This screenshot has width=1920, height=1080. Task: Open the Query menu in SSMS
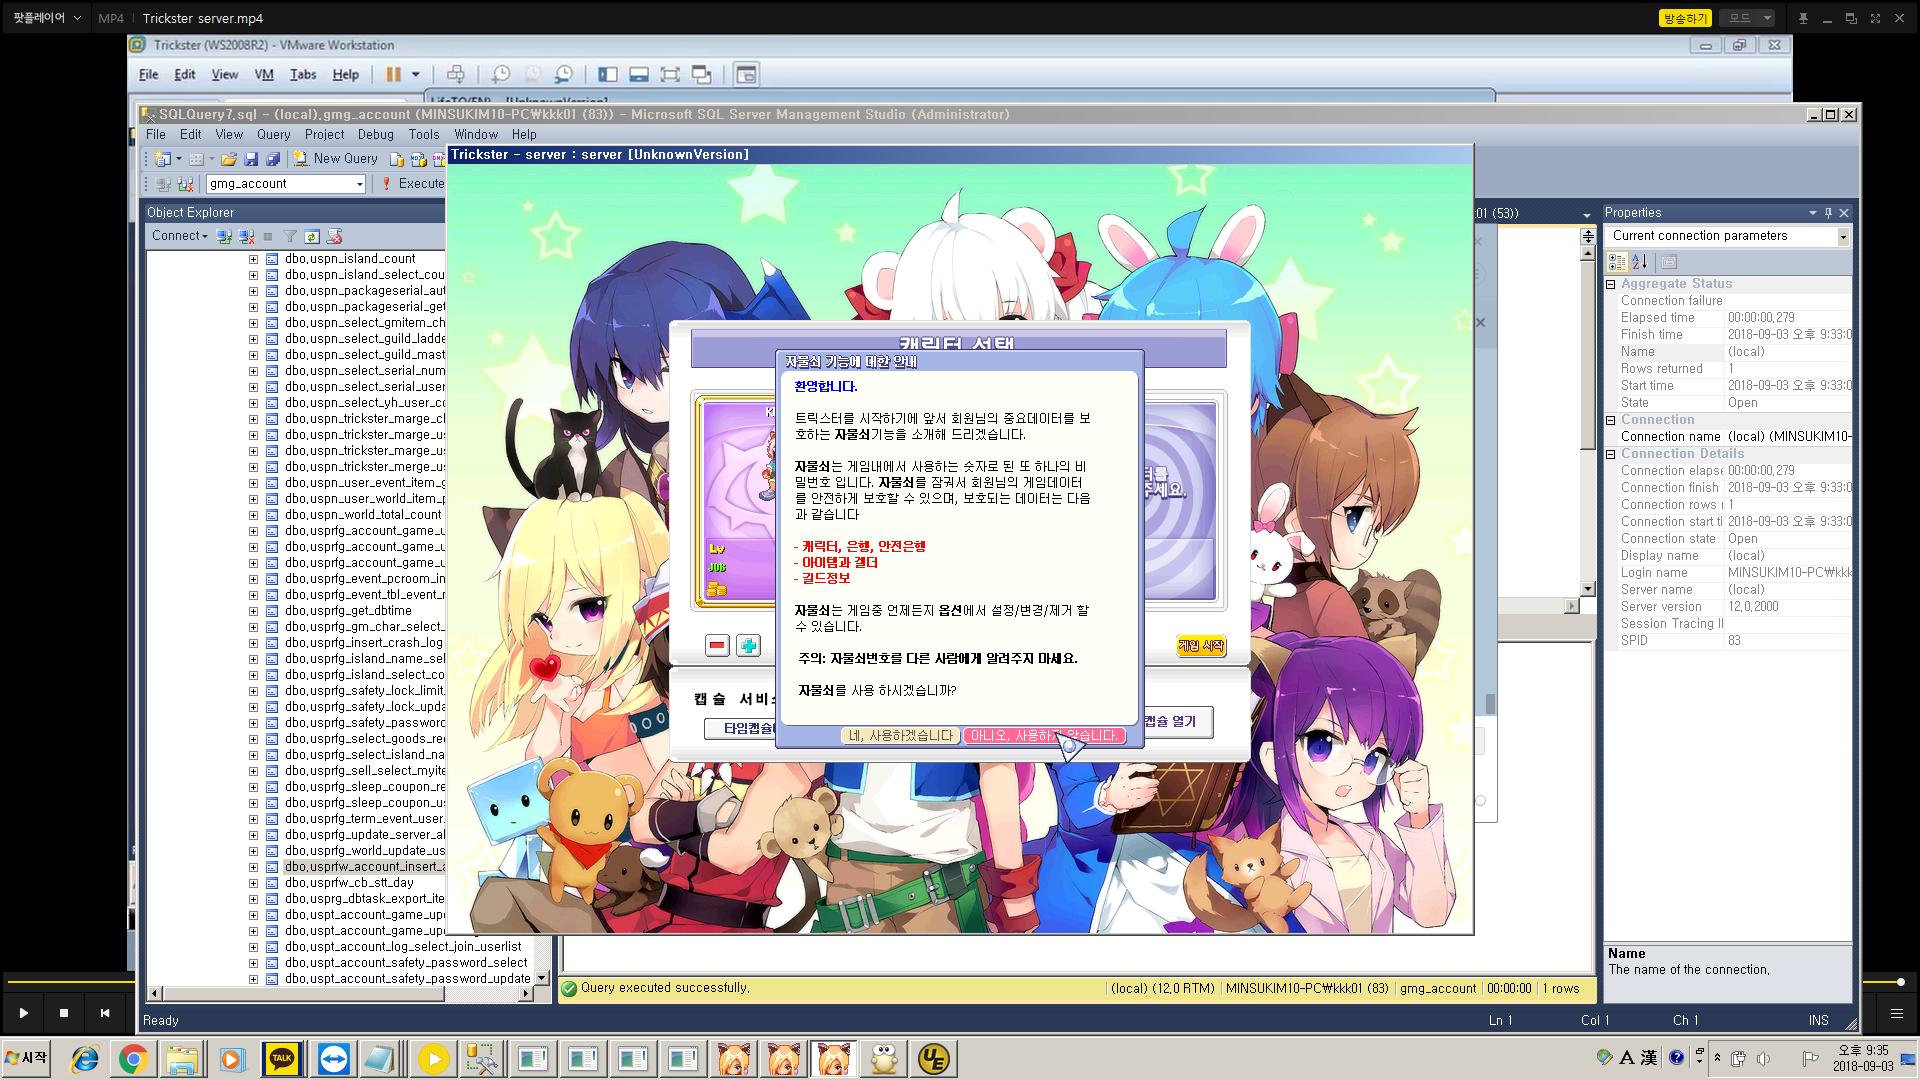pos(273,134)
